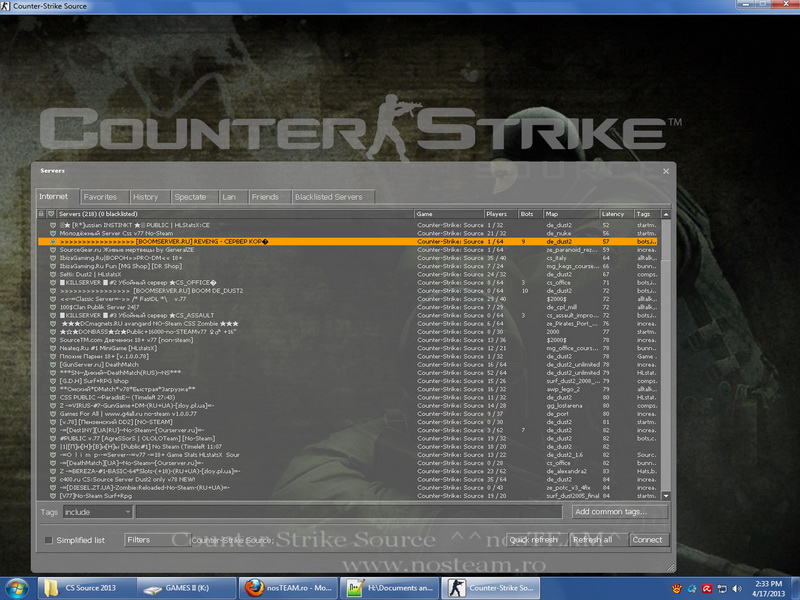
Task: Select IbizaGaming.Ru Fun MG Shop server
Action: 348,266
